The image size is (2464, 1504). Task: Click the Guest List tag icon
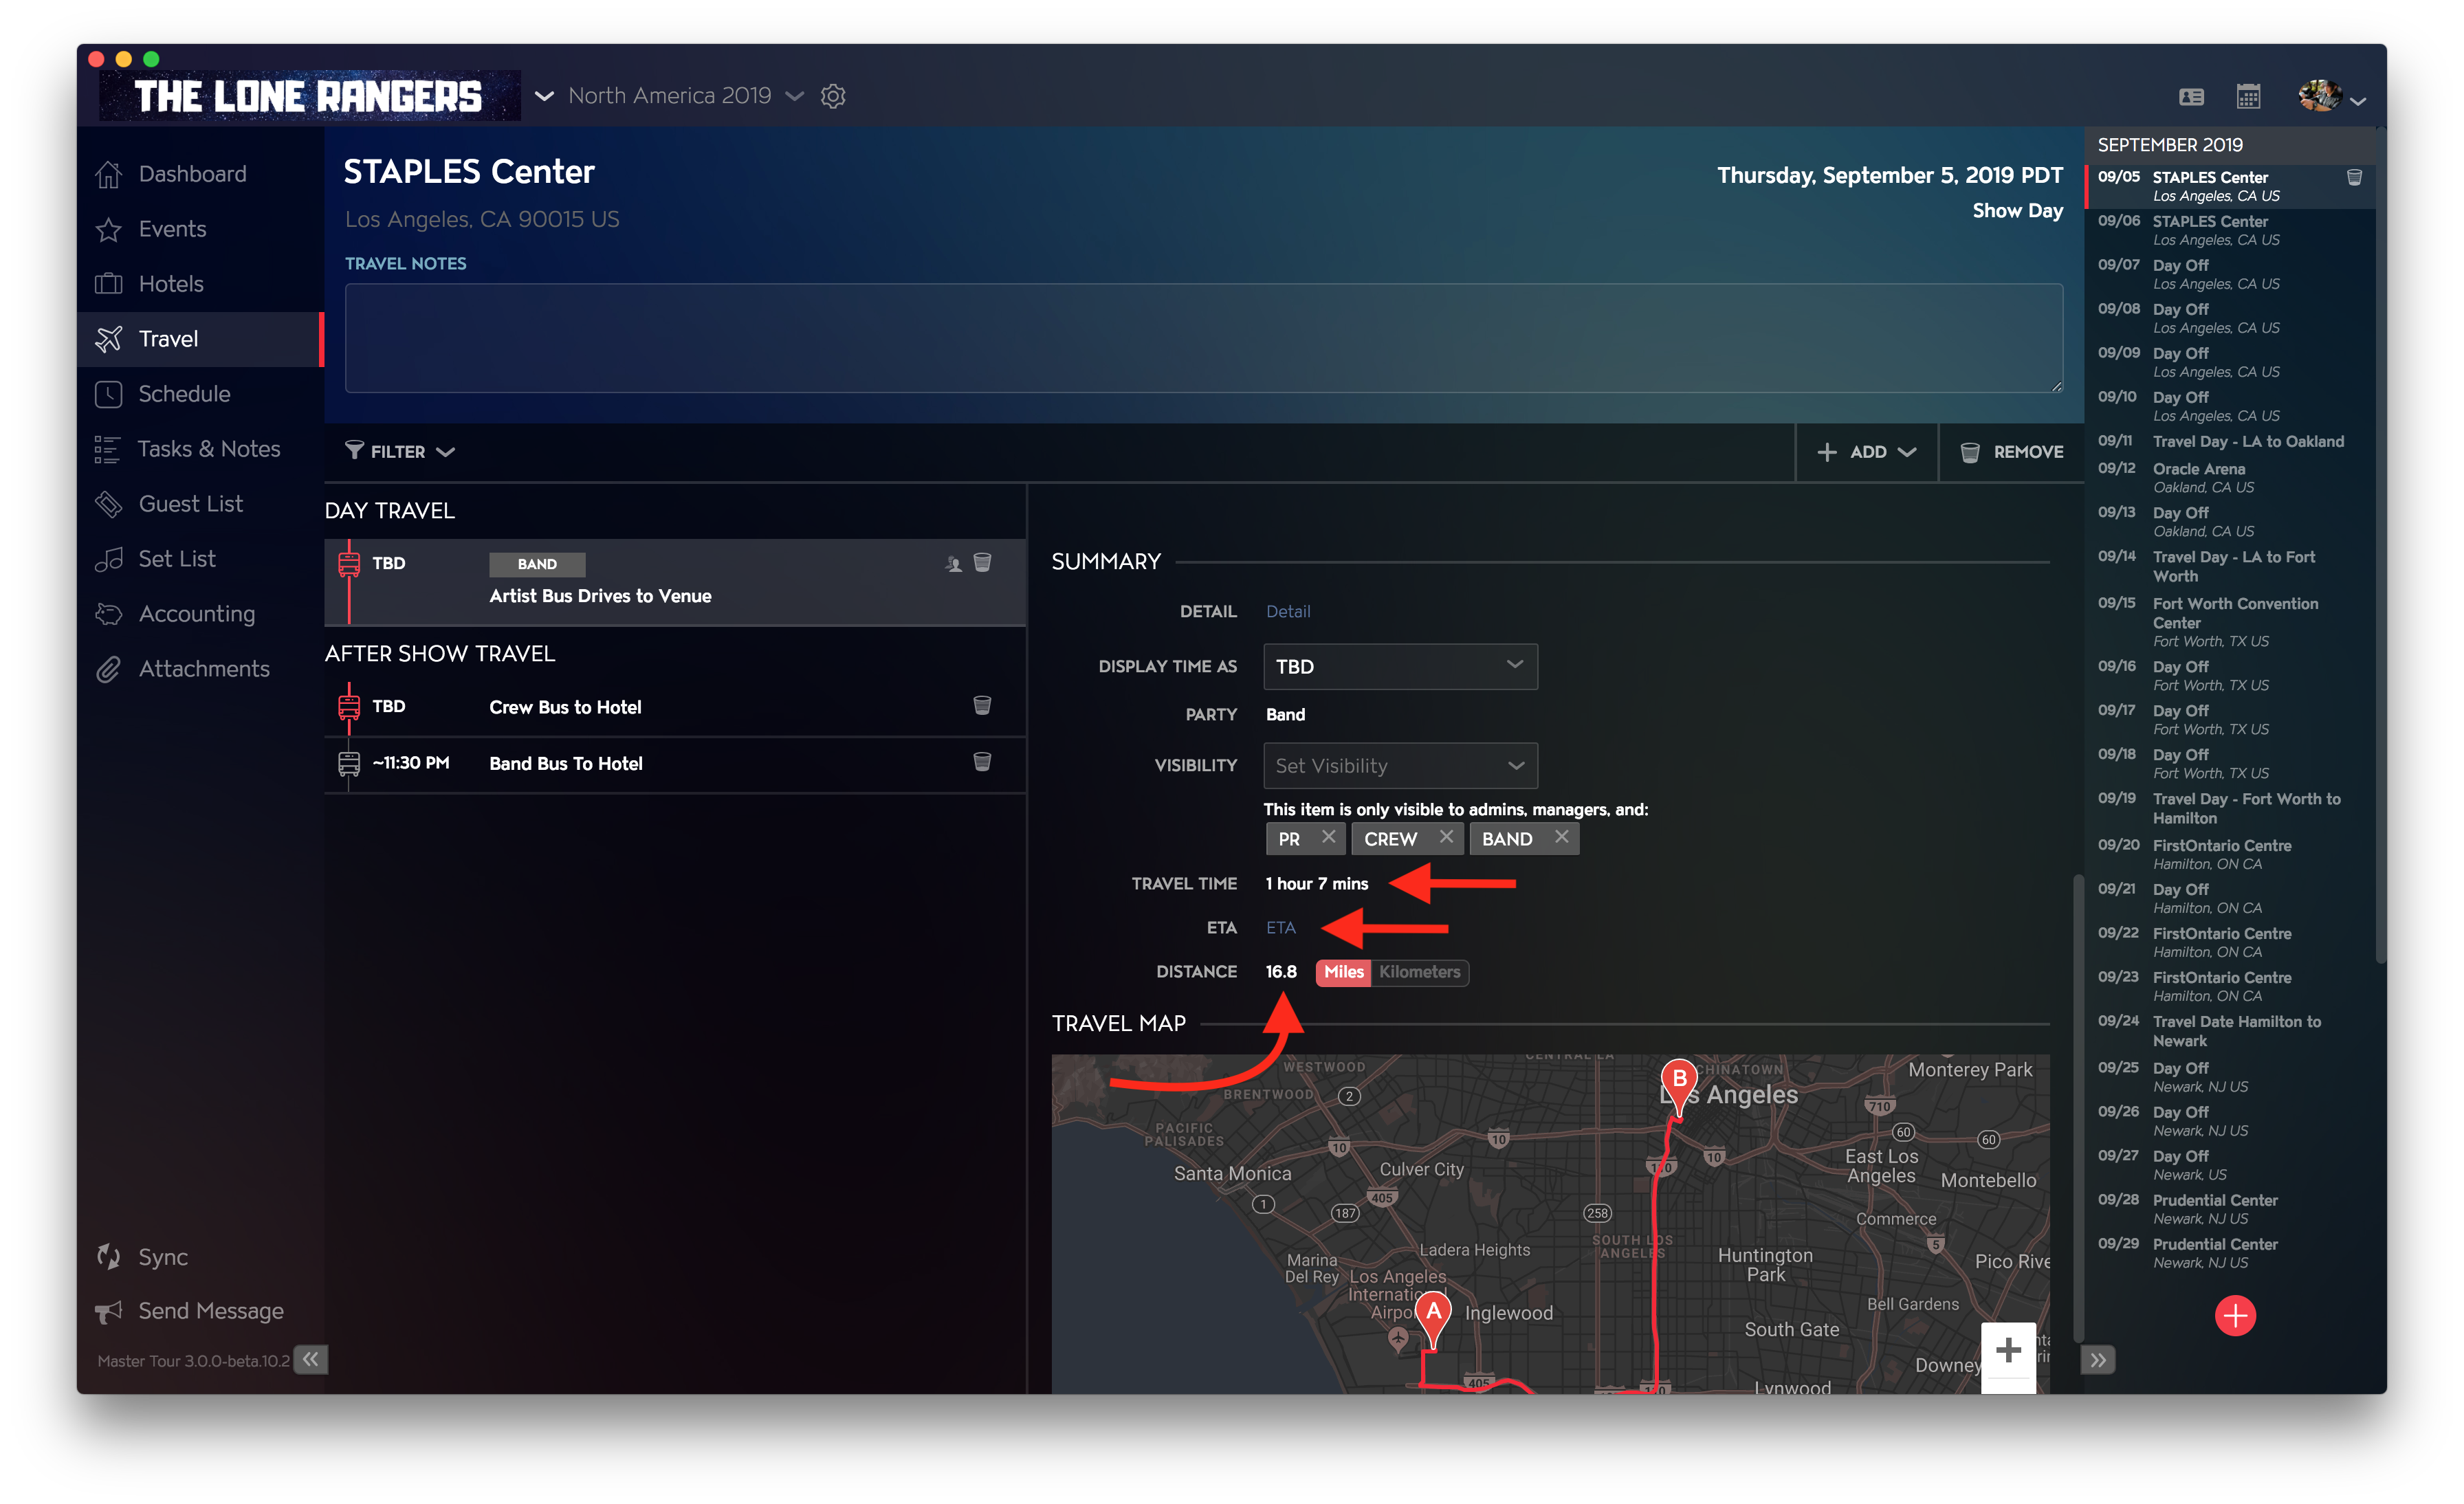(x=108, y=504)
